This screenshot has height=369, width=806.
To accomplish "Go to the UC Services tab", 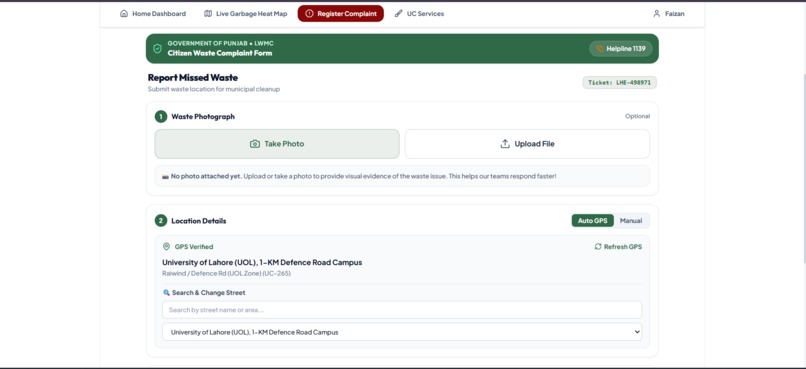I will coord(419,14).
